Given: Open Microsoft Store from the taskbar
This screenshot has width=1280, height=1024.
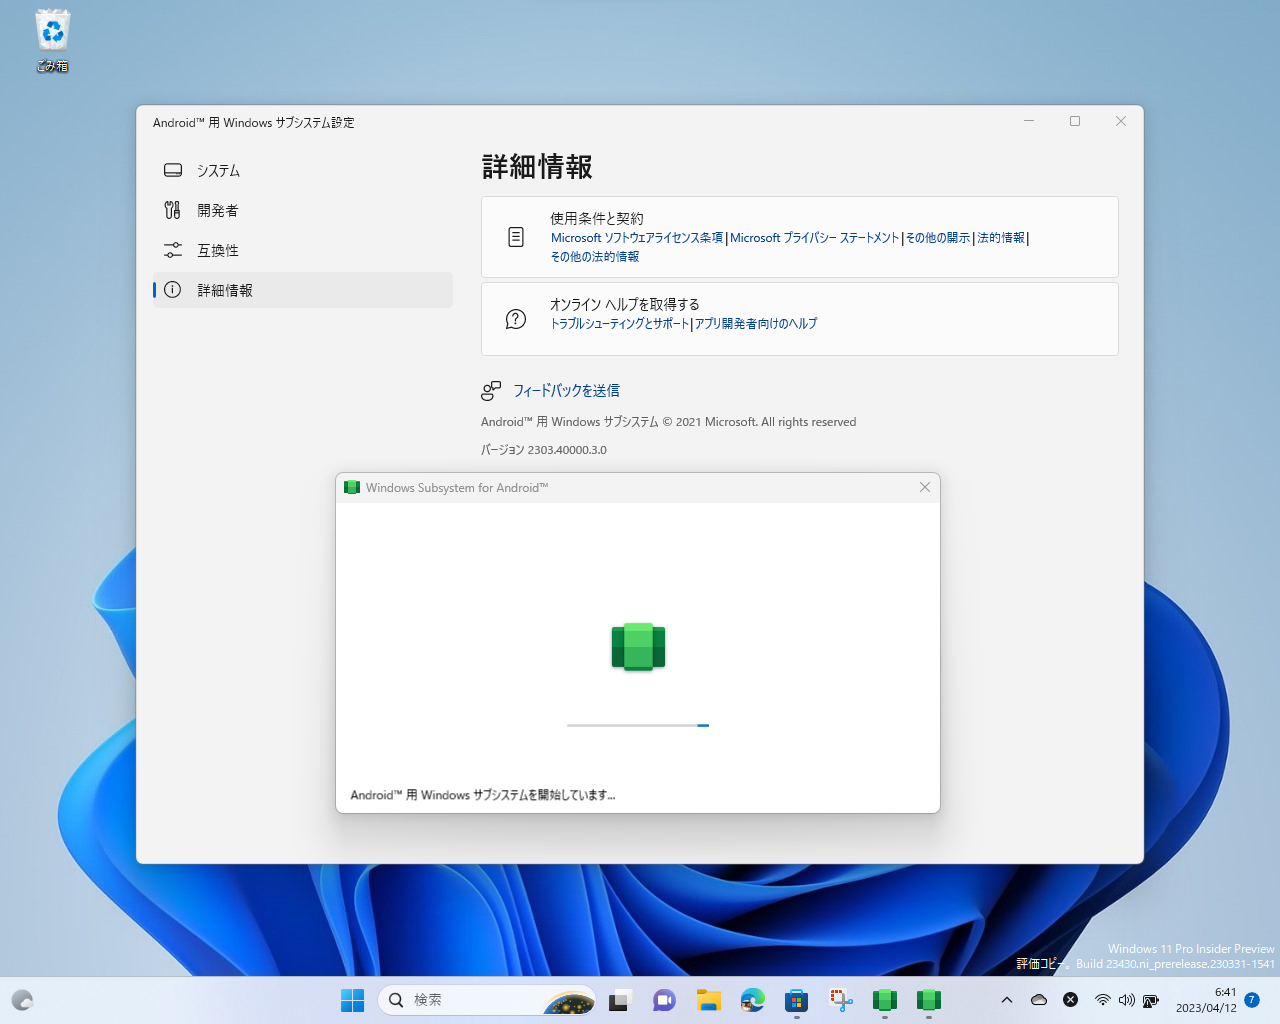Looking at the screenshot, I should (x=796, y=999).
